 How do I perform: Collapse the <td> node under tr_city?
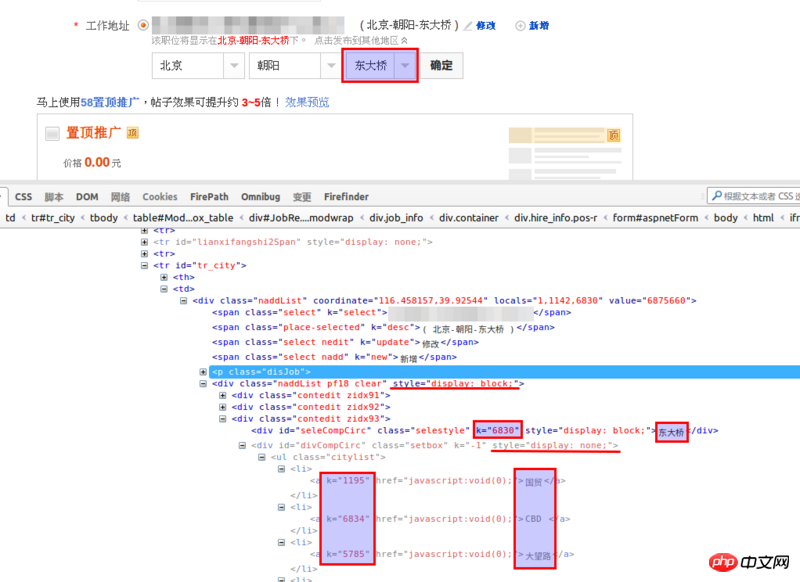pyautogui.click(x=164, y=289)
